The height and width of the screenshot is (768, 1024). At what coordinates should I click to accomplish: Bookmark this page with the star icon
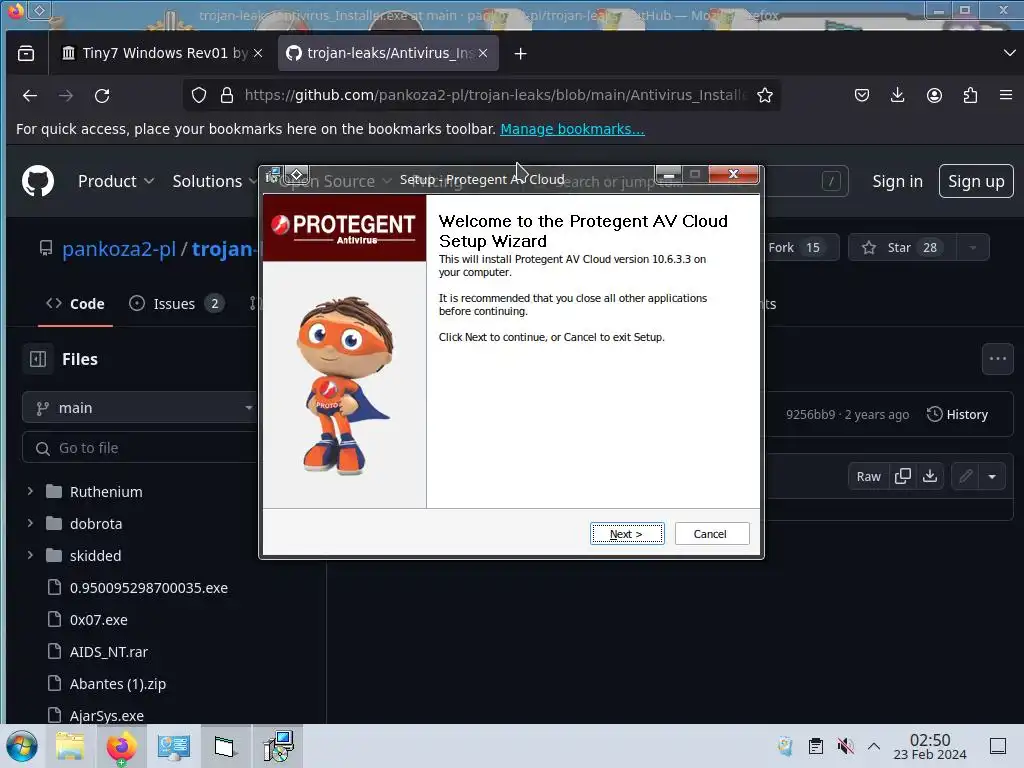(765, 95)
